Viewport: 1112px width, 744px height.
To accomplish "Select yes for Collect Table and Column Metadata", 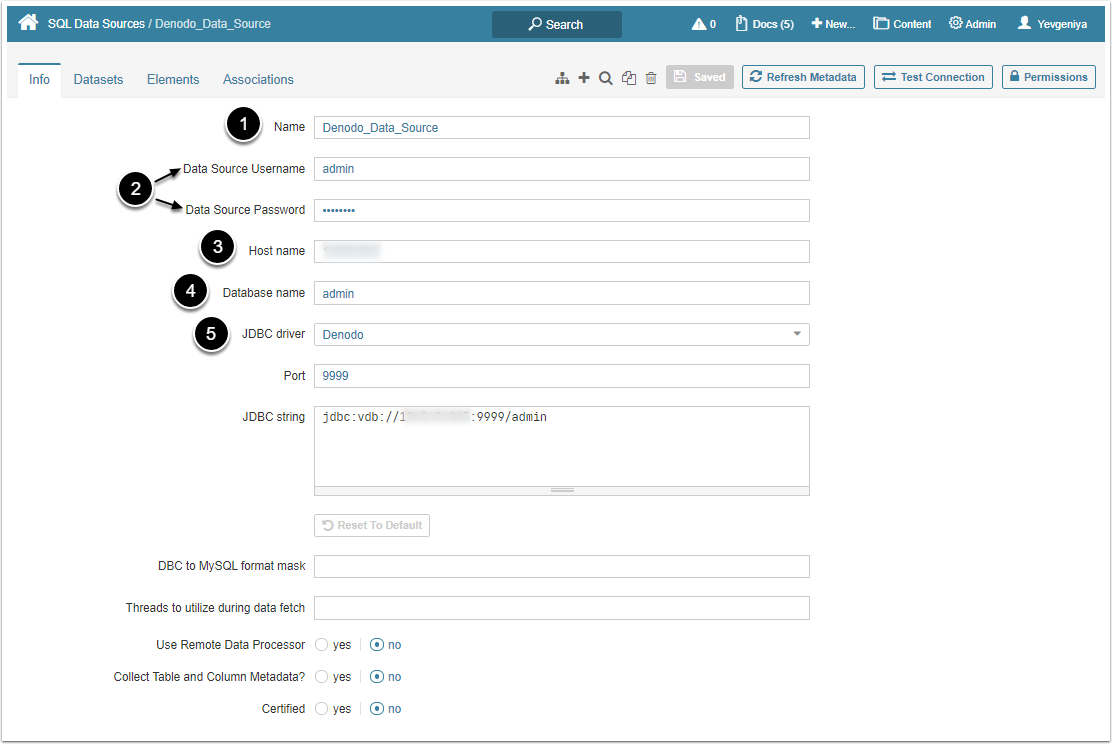I will (x=322, y=677).
